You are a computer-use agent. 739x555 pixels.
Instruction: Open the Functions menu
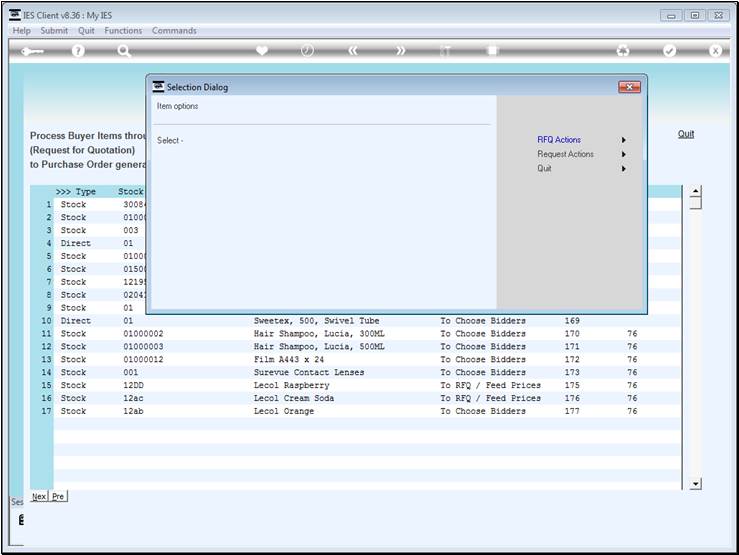tap(123, 31)
